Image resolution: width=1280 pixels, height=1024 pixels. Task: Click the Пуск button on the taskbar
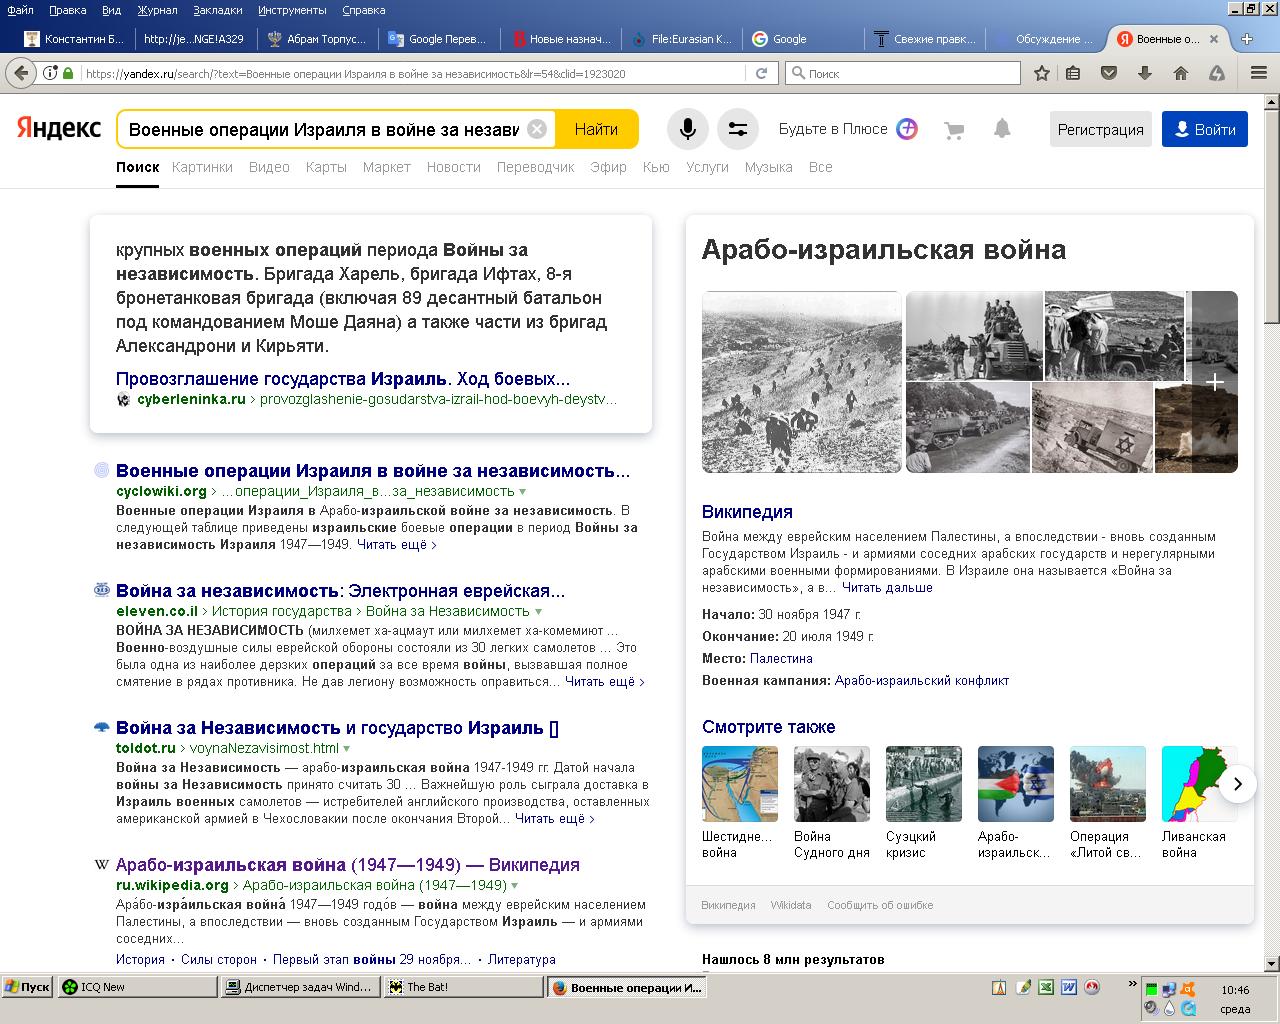(x=28, y=987)
